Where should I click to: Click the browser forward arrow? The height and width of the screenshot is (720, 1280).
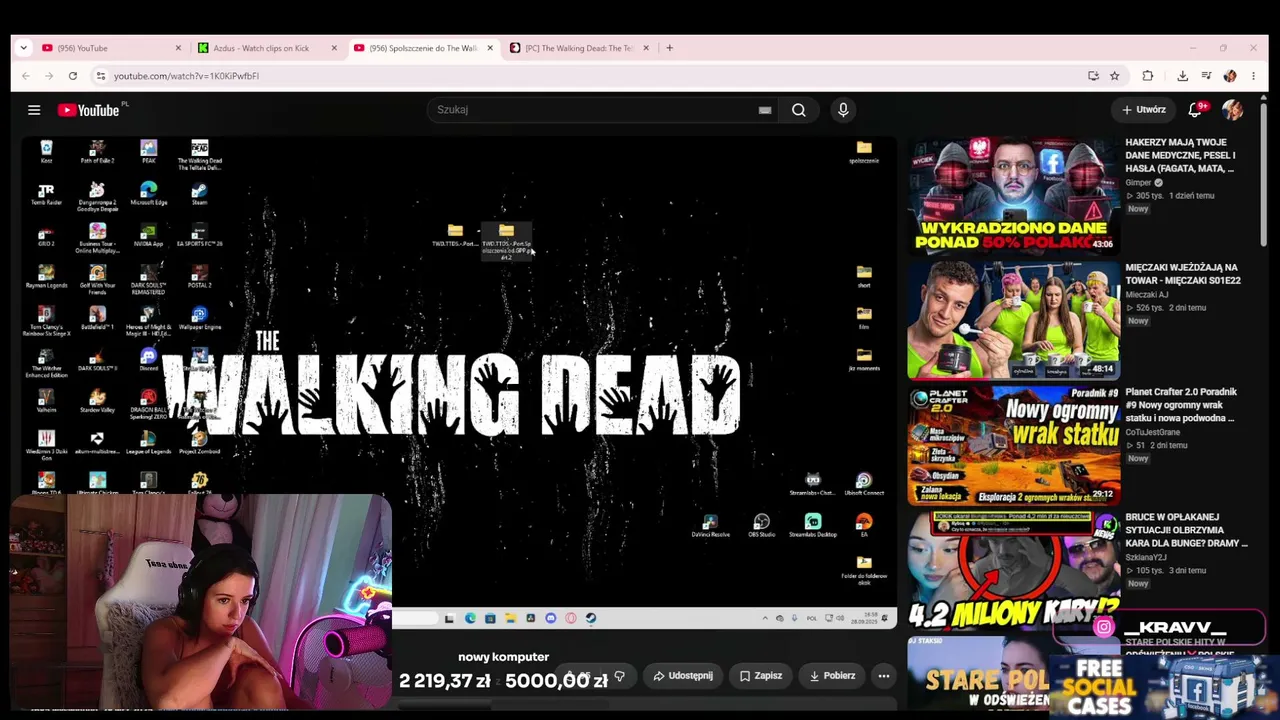click(49, 76)
